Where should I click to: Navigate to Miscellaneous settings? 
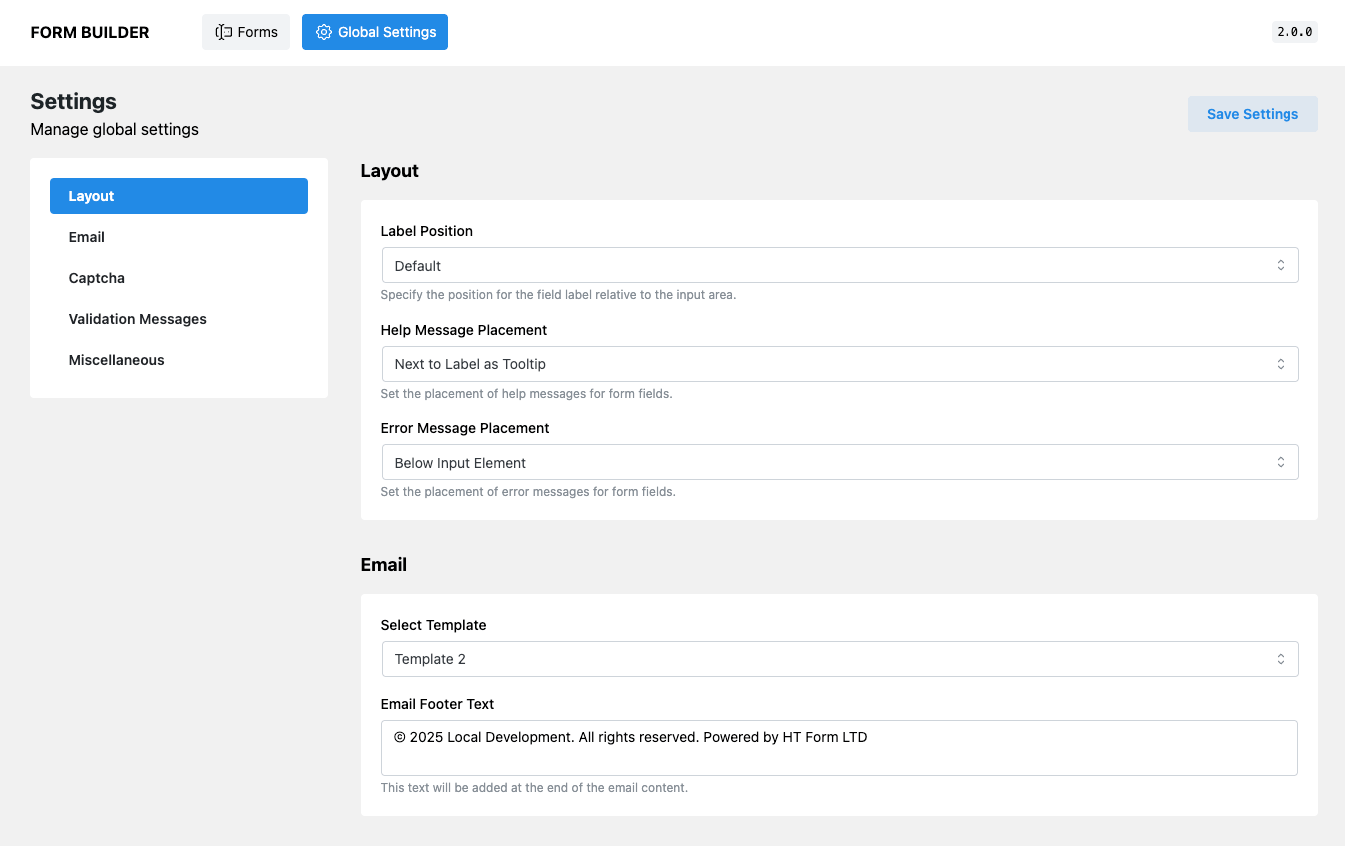coord(117,360)
